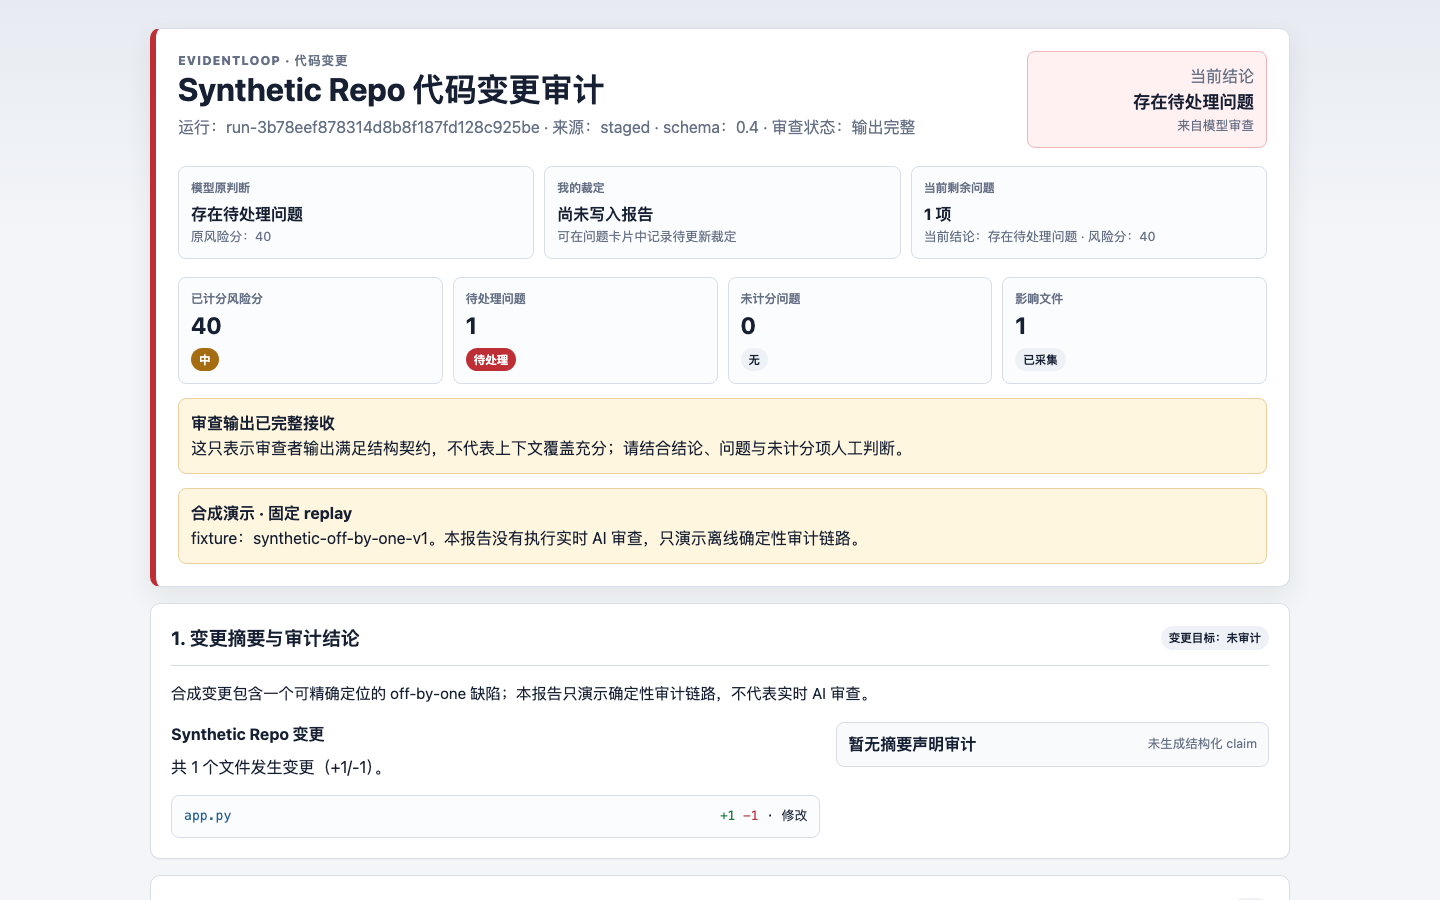Click 可在问题卡片中记录待更新裁定 hint text
This screenshot has width=1440, height=900.
[647, 237]
